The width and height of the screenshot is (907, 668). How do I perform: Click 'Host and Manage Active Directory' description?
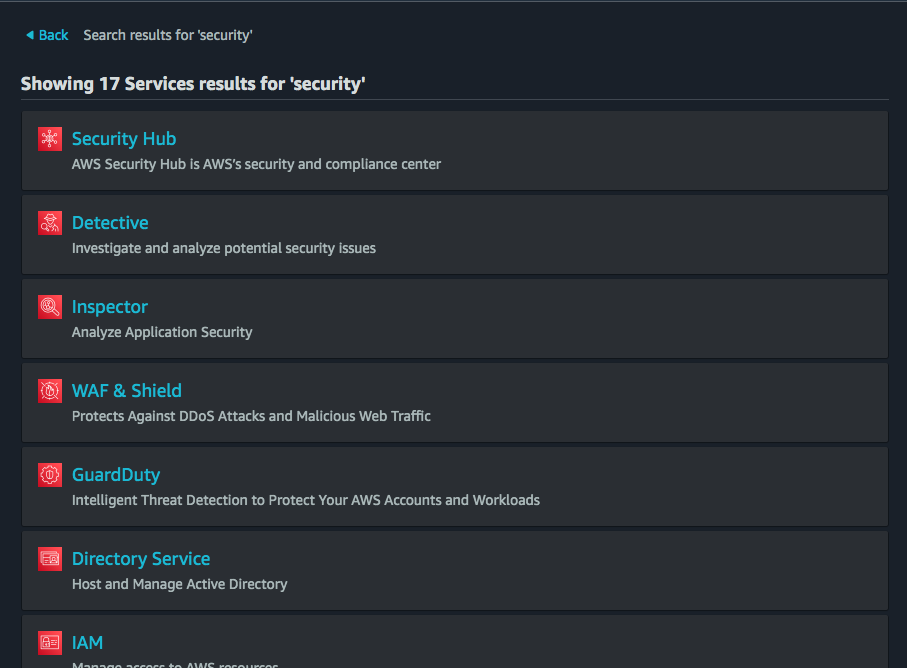coord(179,584)
